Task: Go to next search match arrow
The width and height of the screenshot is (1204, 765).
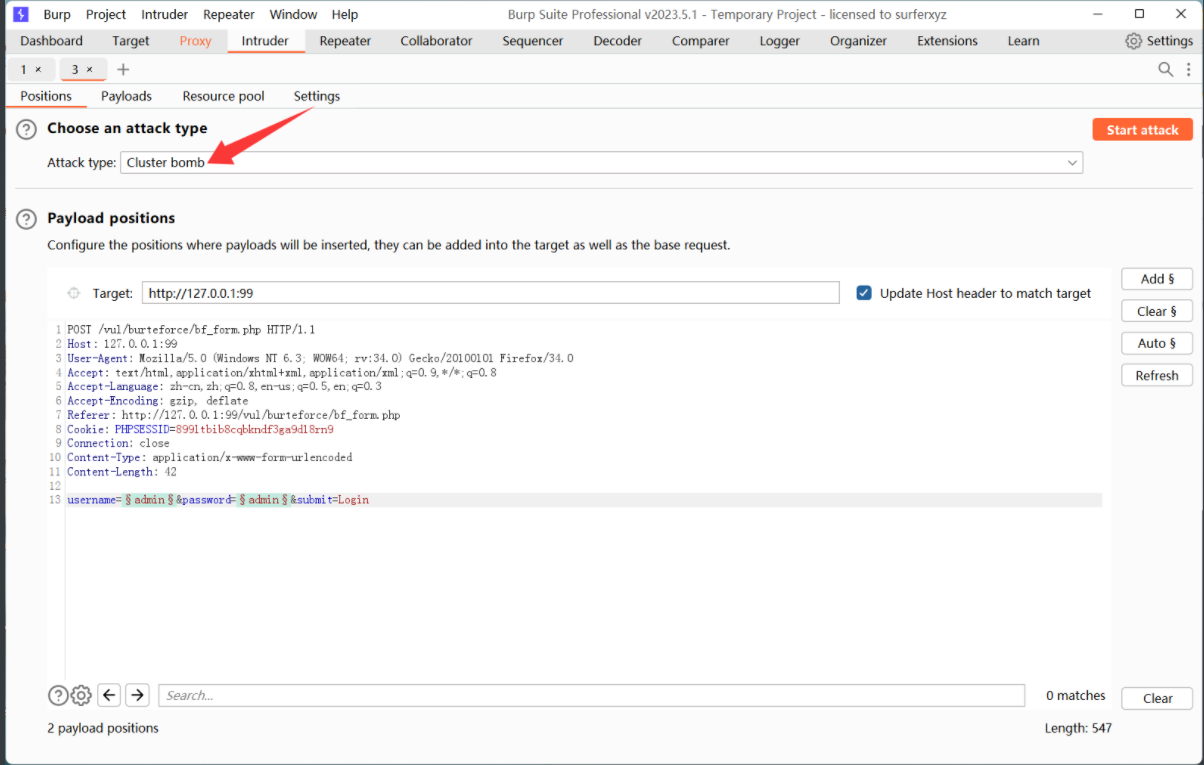Action: (137, 695)
